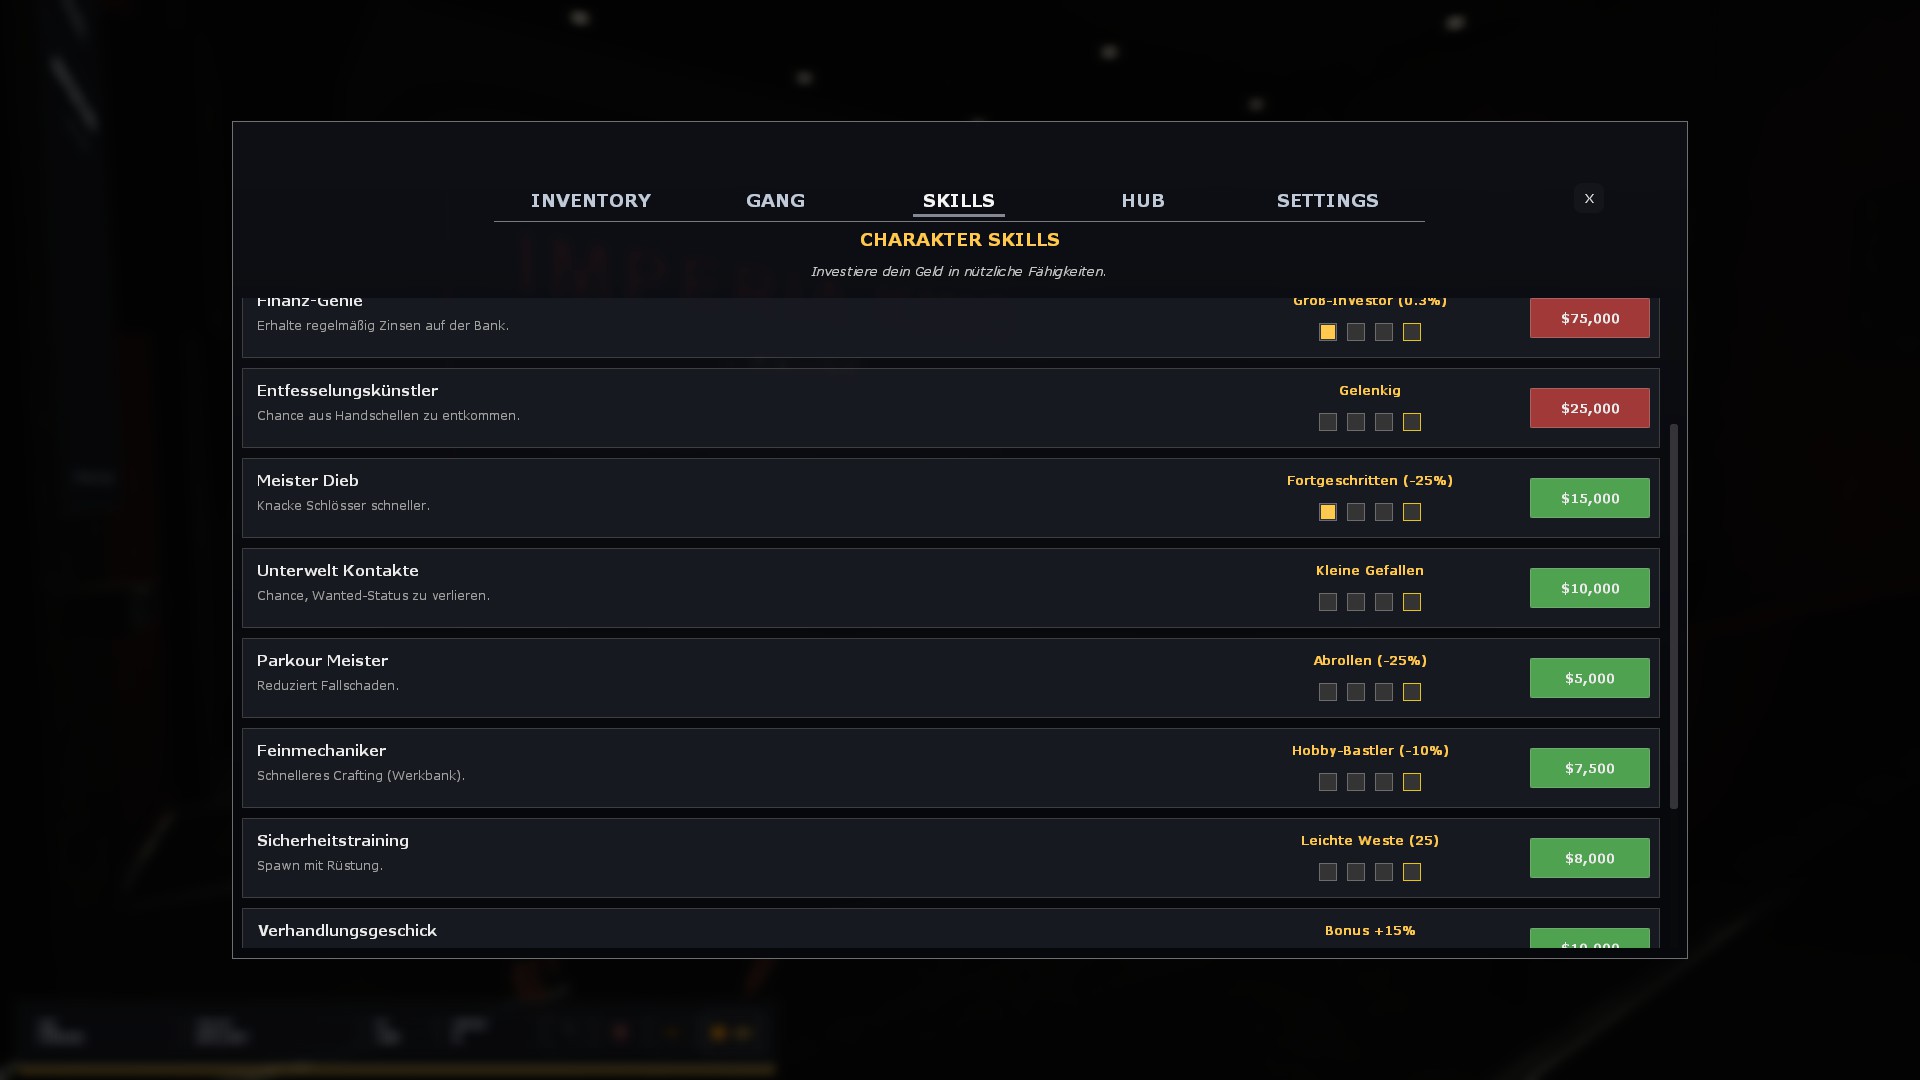The height and width of the screenshot is (1080, 1920).
Task: Open the GANG tab
Action: [776, 200]
